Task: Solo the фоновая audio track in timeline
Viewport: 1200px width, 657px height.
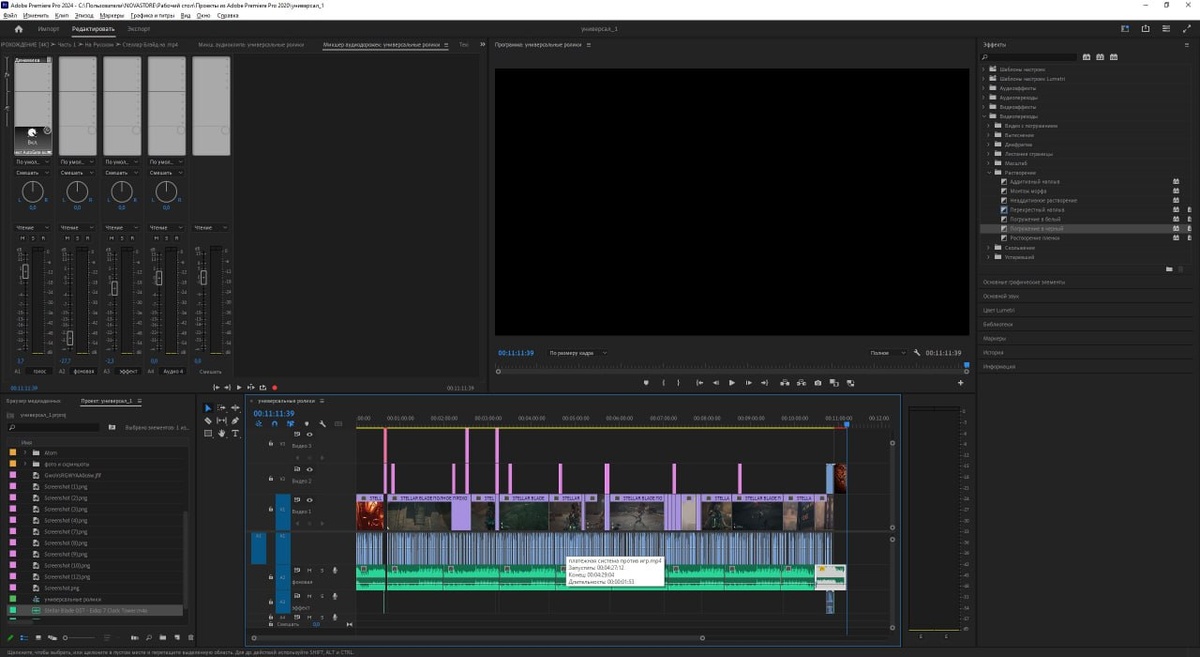Action: point(322,571)
